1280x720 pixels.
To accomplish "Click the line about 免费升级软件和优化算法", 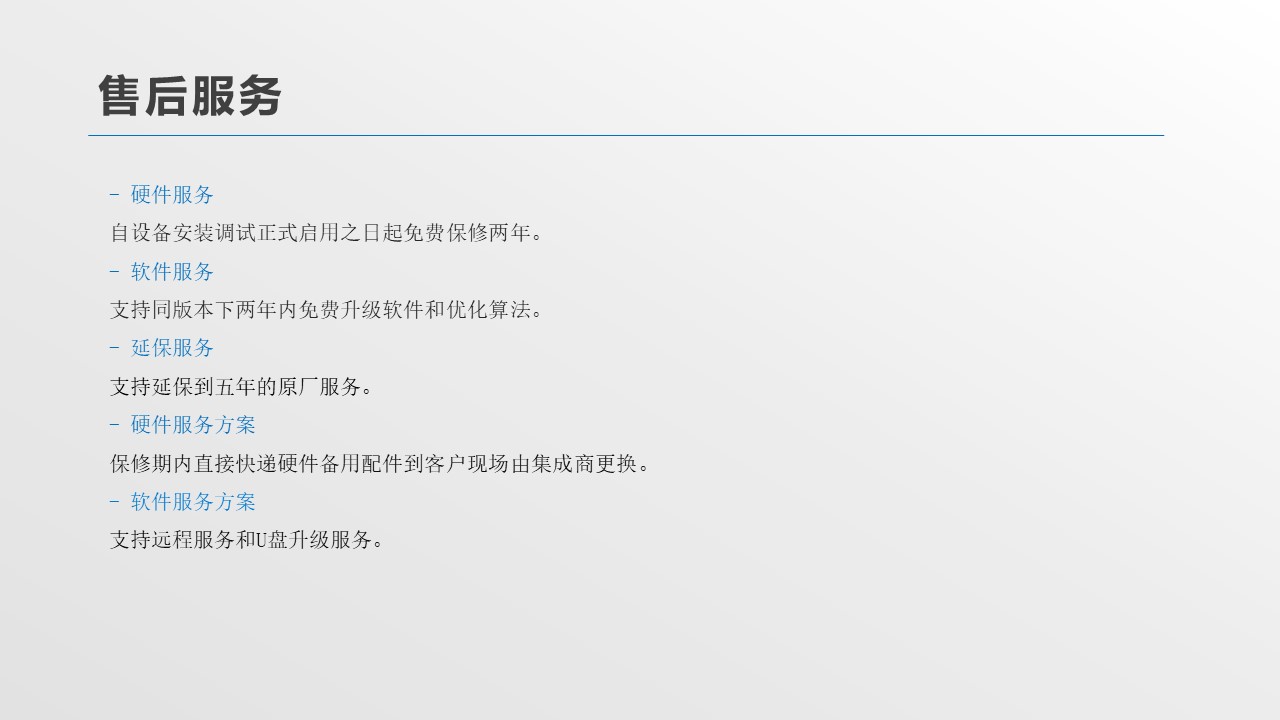I will tap(327, 310).
